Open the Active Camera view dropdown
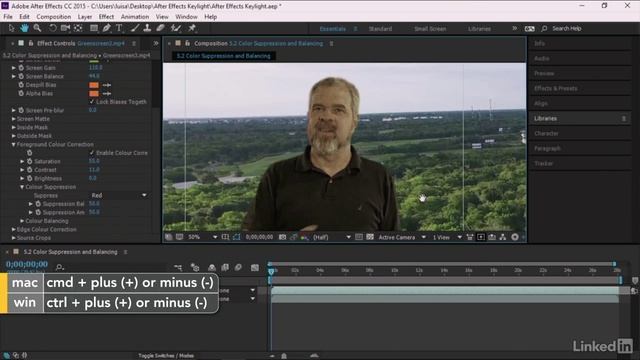The width and height of the screenshot is (640, 360). (402, 237)
